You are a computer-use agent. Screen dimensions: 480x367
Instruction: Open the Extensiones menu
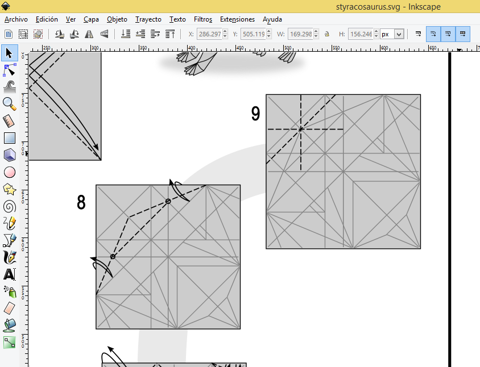point(237,19)
